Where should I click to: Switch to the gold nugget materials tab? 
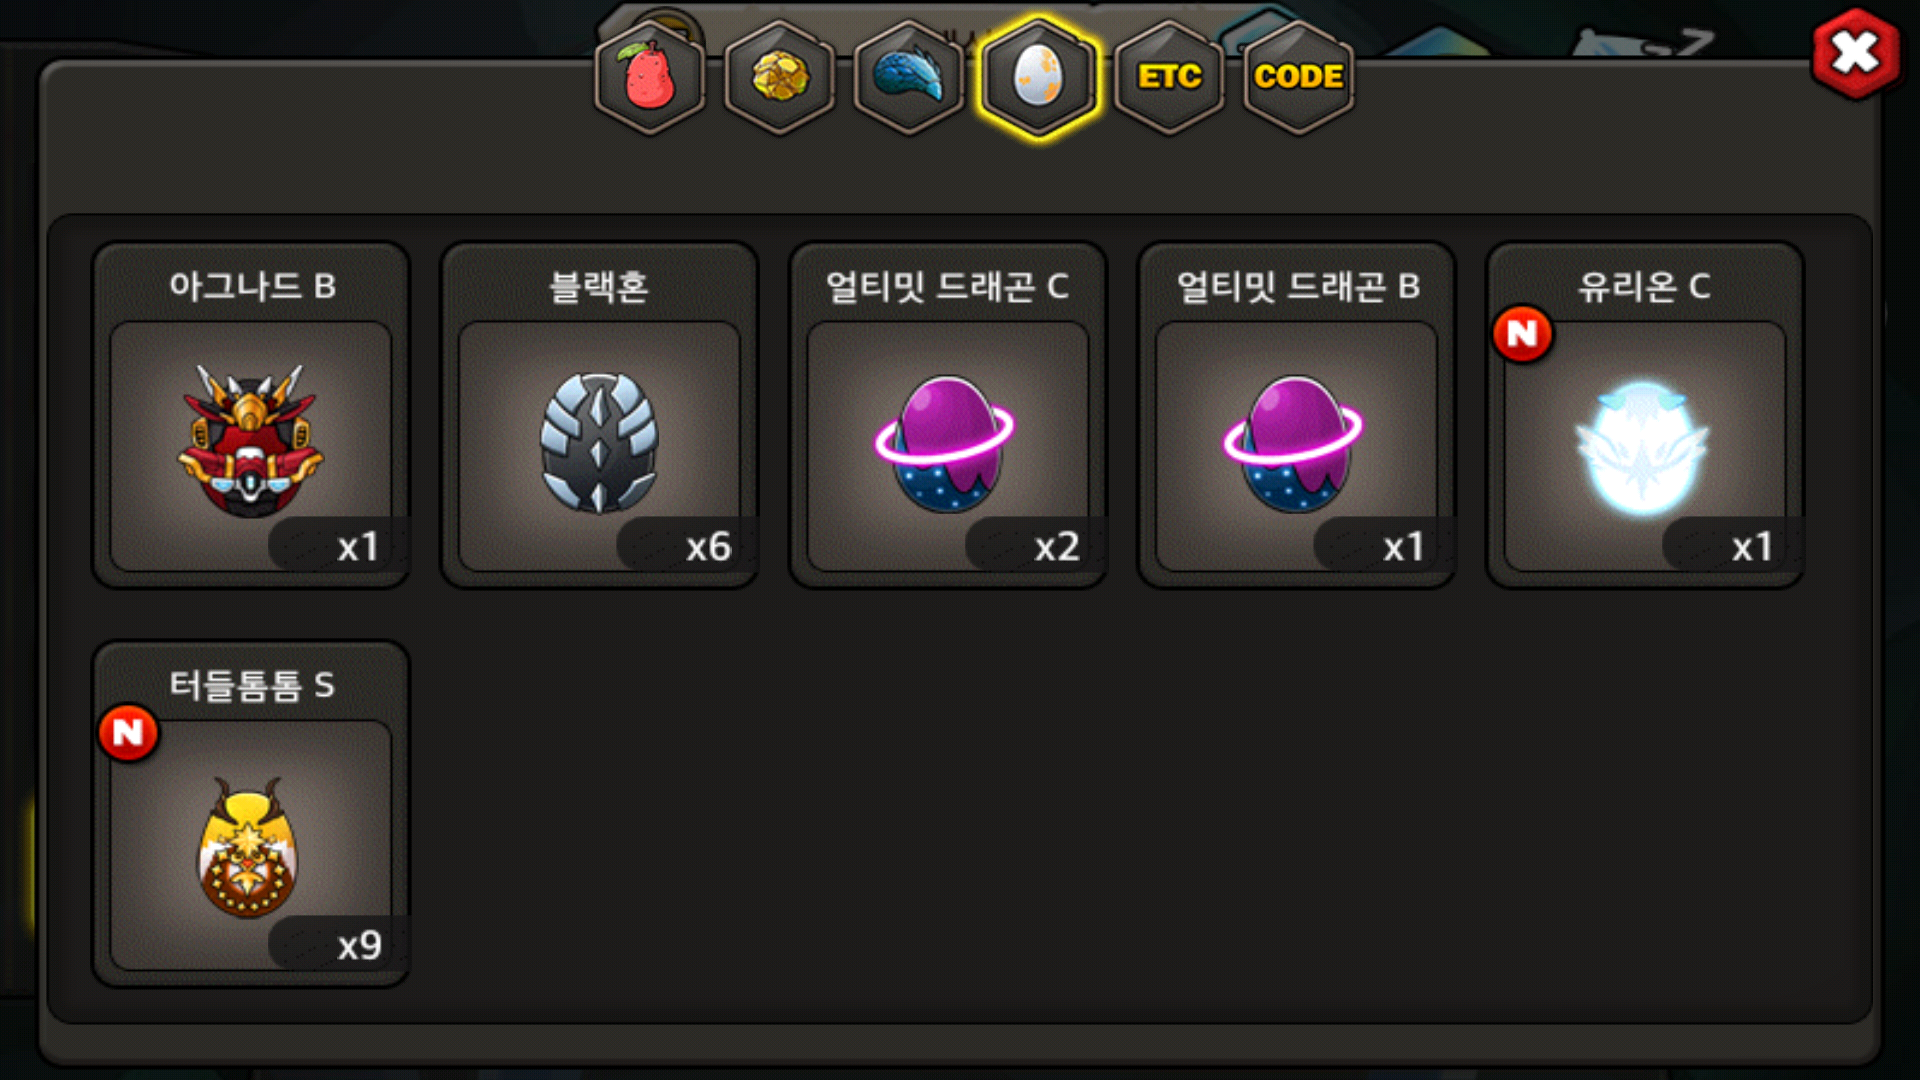pyautogui.click(x=780, y=77)
